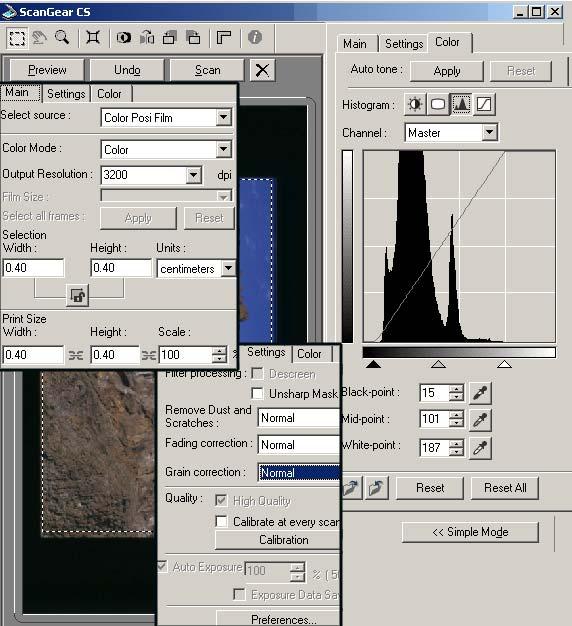The height and width of the screenshot is (626, 572).
Task: Open the information icon
Action: point(255,38)
